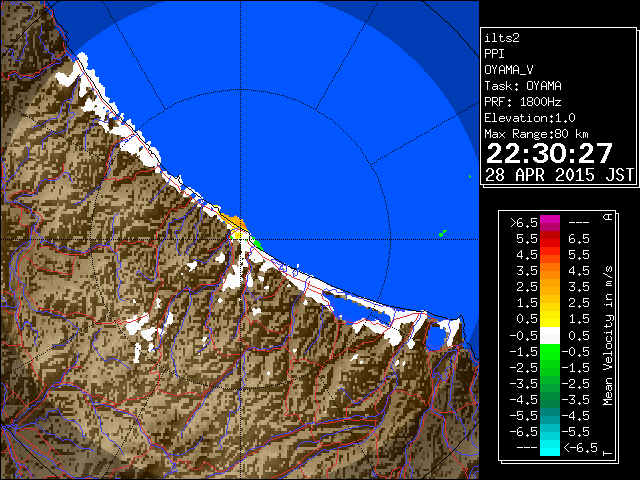
Task: Select the '28 APR 2015 JST' date
Action: [559, 175]
